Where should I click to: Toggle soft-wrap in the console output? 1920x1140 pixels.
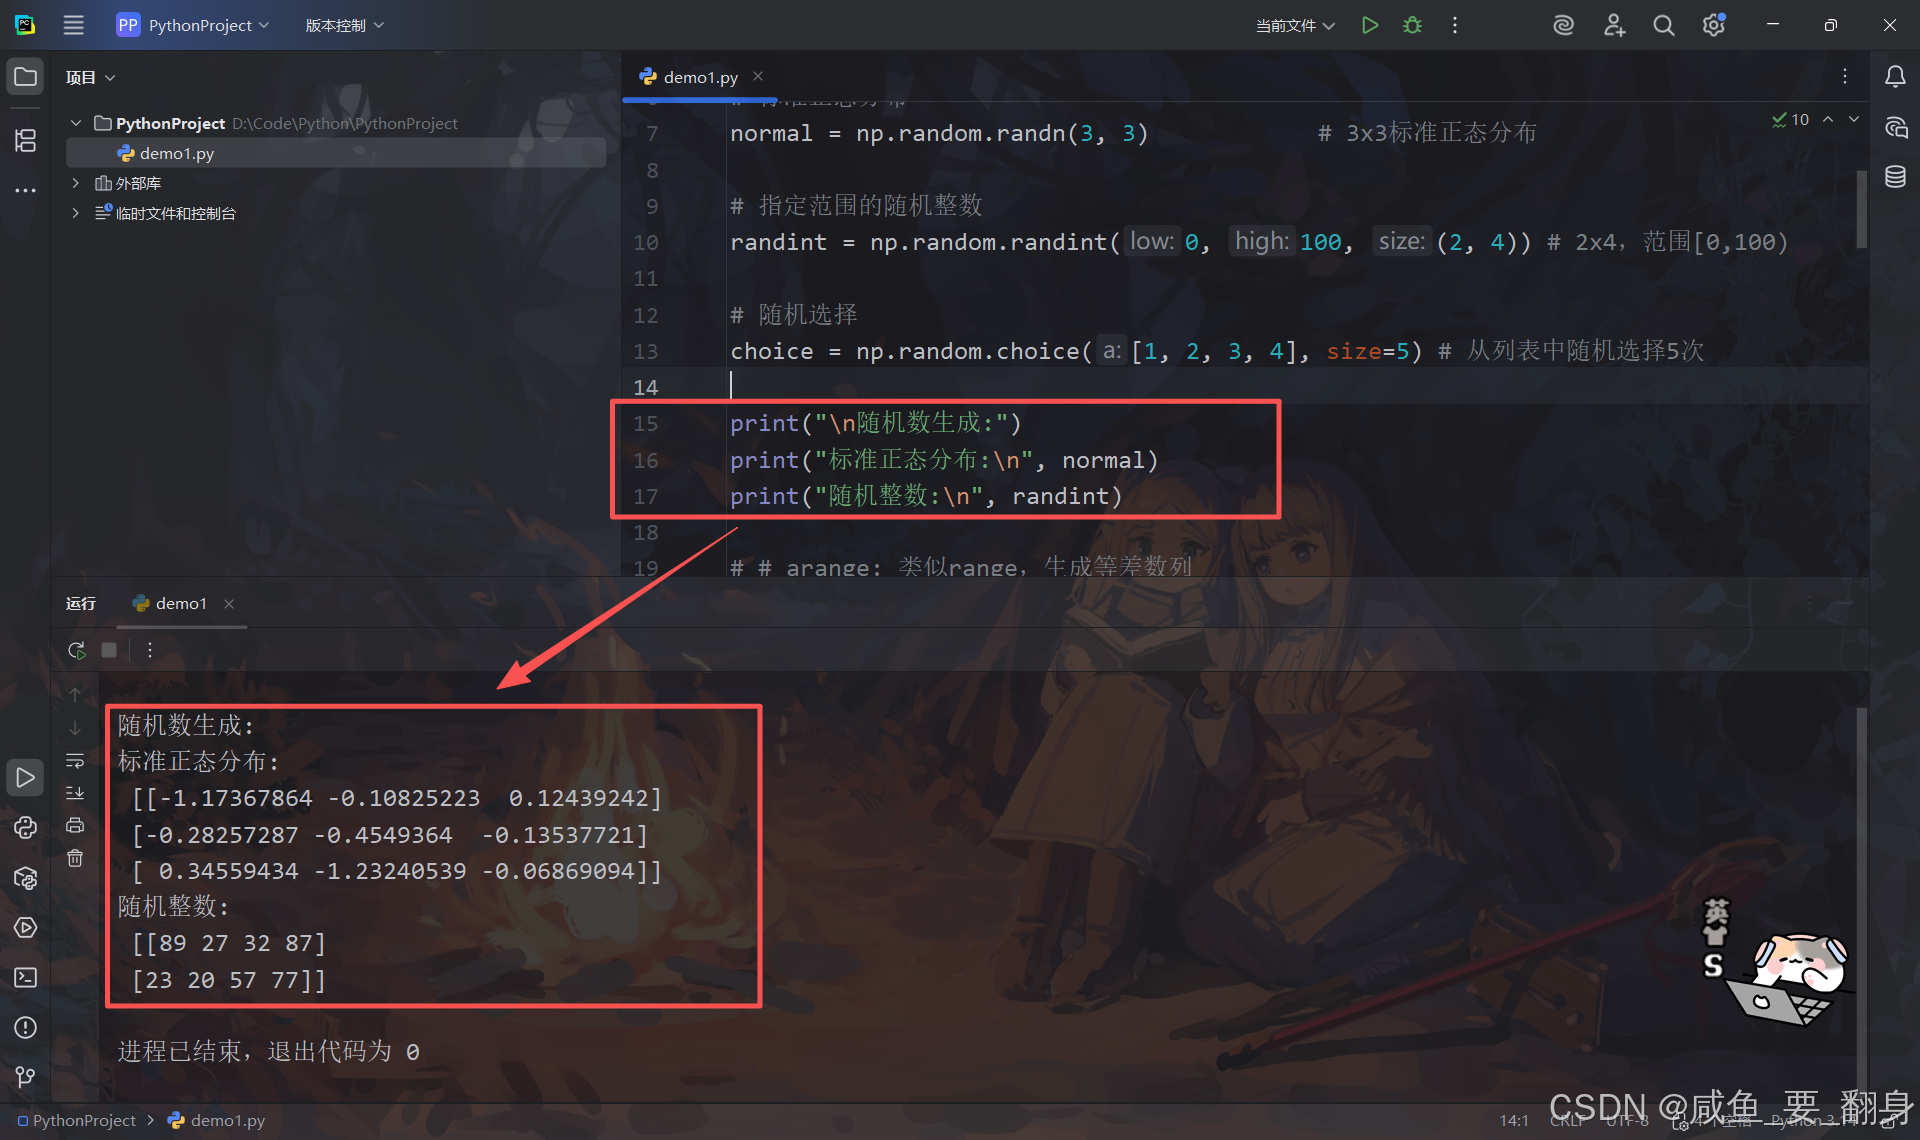tap(75, 761)
